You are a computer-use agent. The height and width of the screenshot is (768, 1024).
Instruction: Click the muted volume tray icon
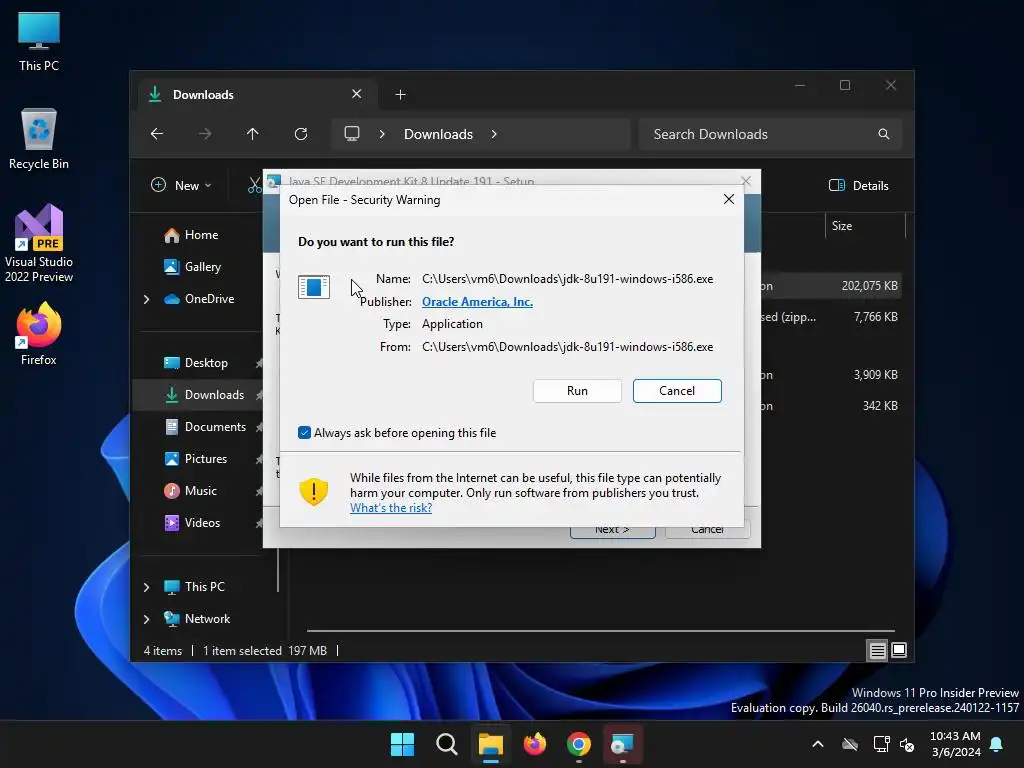(907, 744)
